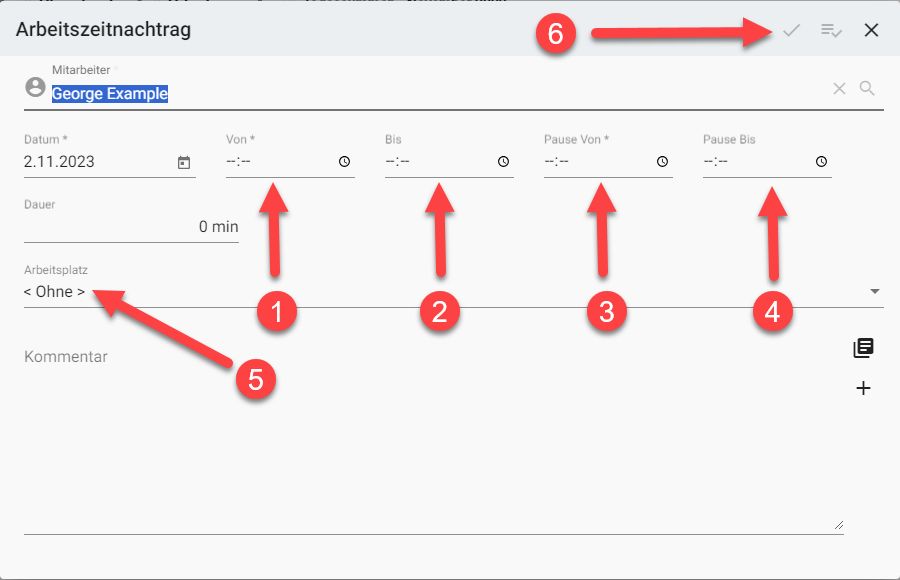
Task: Open the comment templates library icon
Action: point(863,348)
